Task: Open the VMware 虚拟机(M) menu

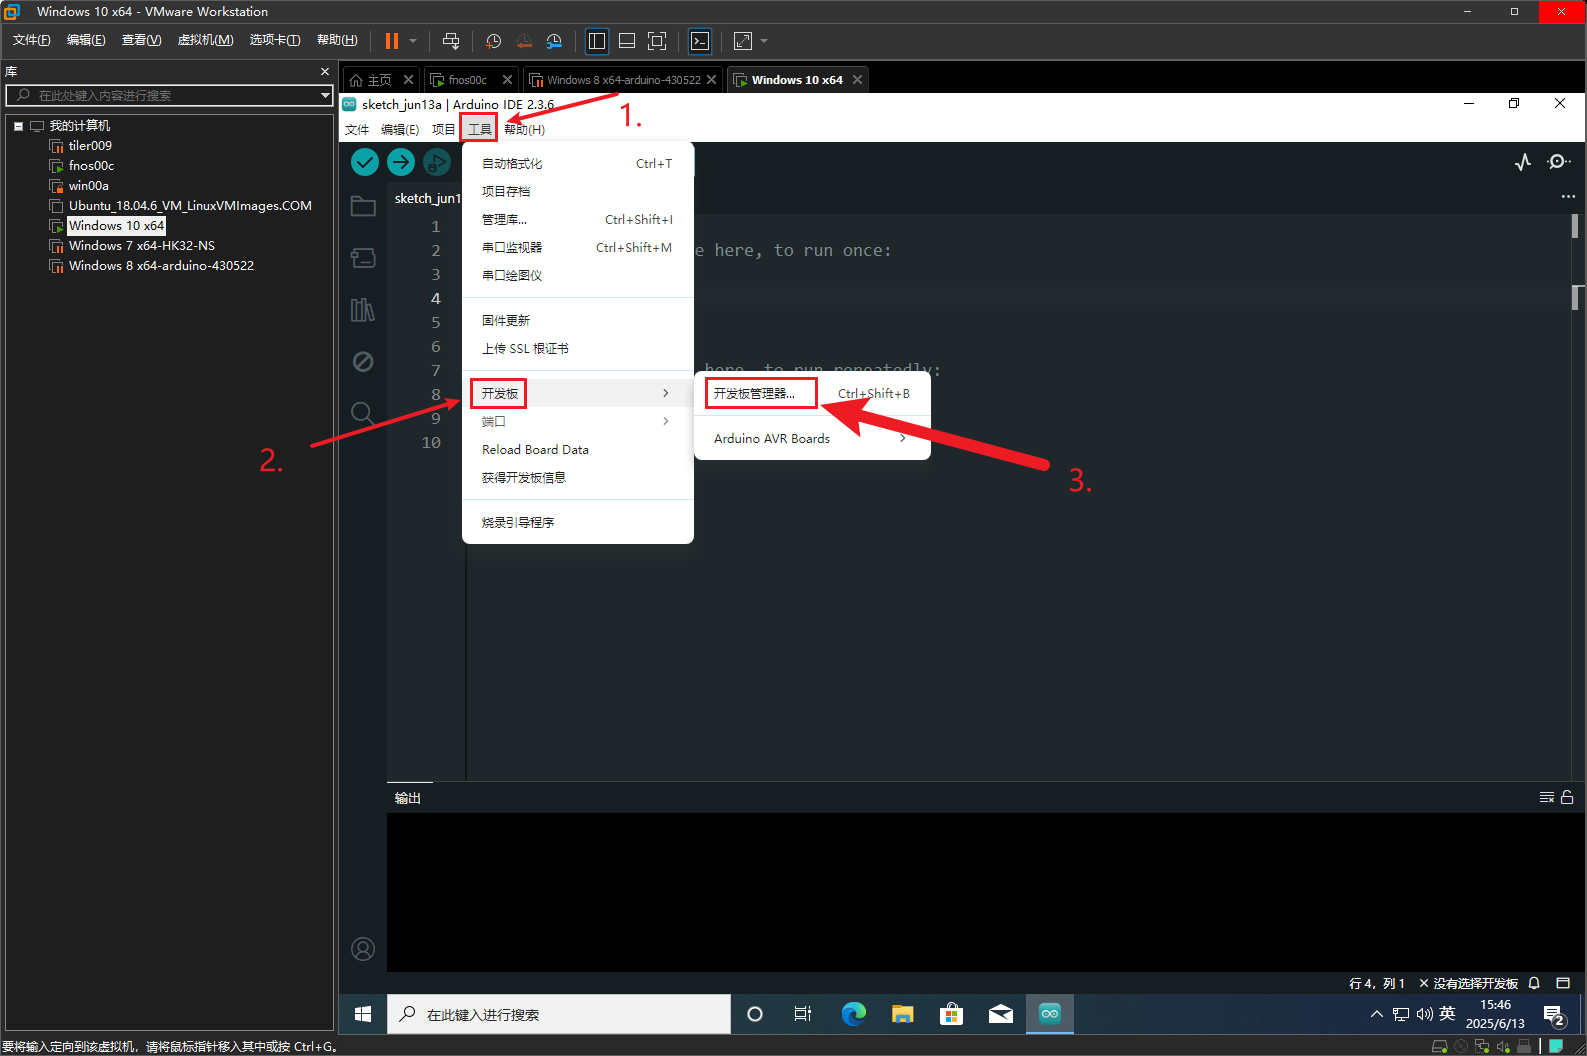Action: click(x=205, y=40)
